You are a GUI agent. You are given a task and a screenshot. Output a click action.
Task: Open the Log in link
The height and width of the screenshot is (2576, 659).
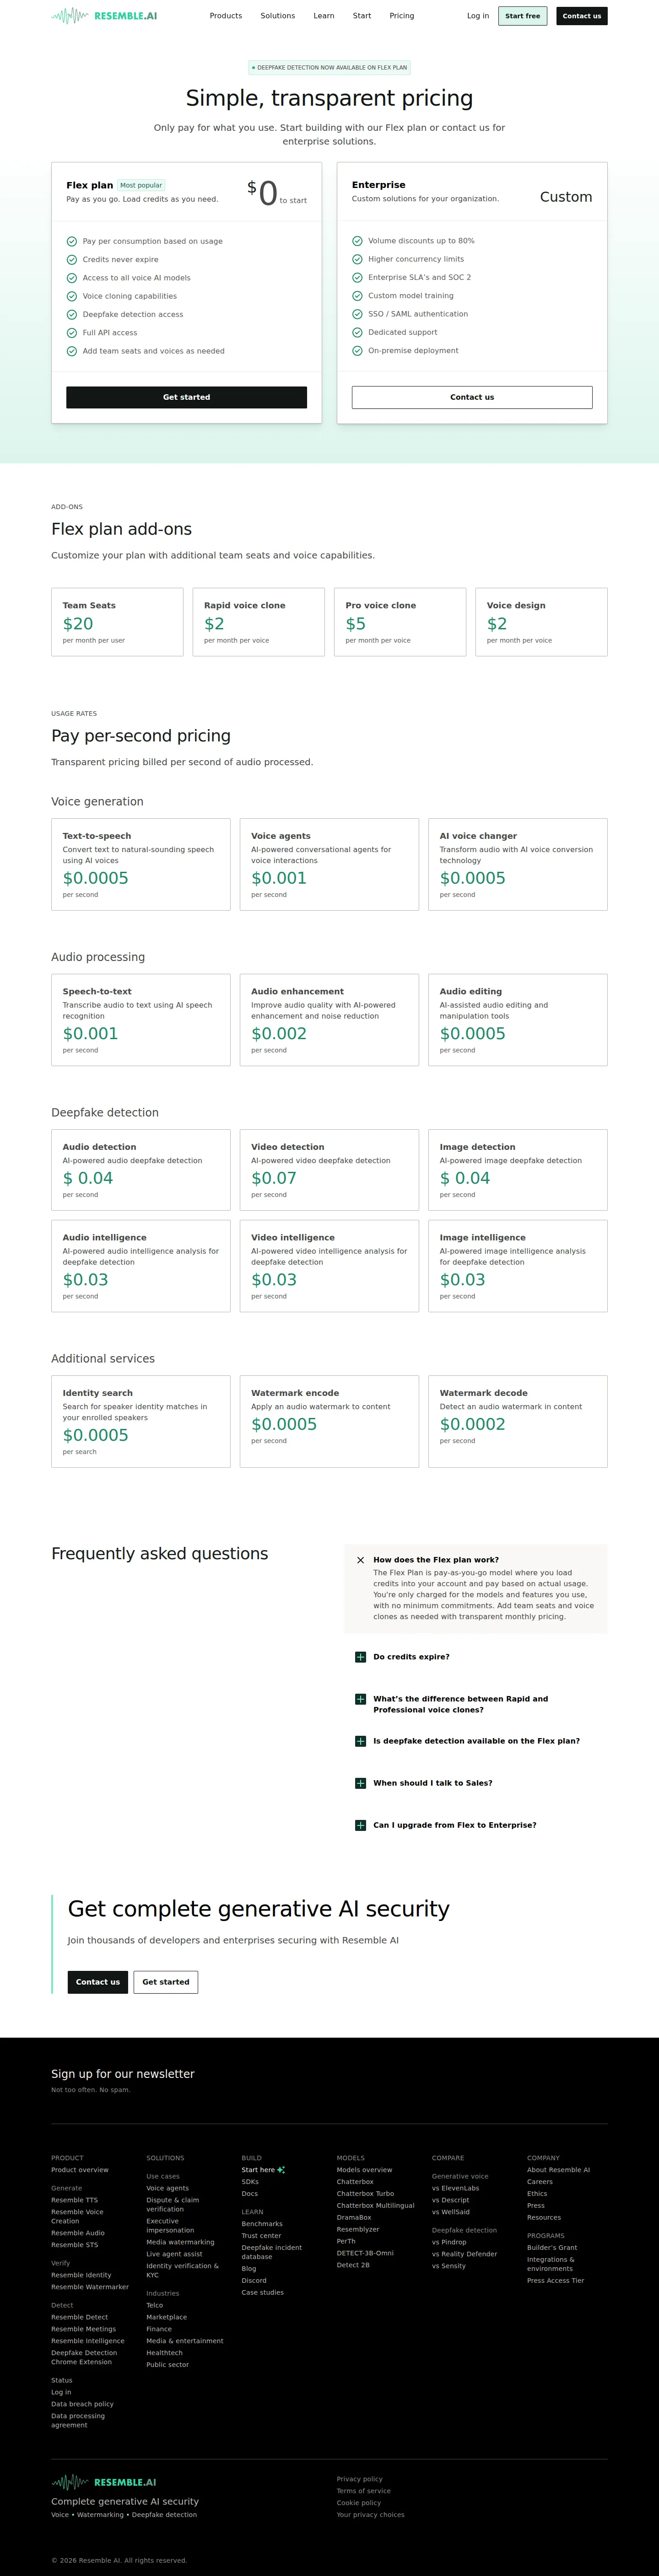pyautogui.click(x=478, y=16)
